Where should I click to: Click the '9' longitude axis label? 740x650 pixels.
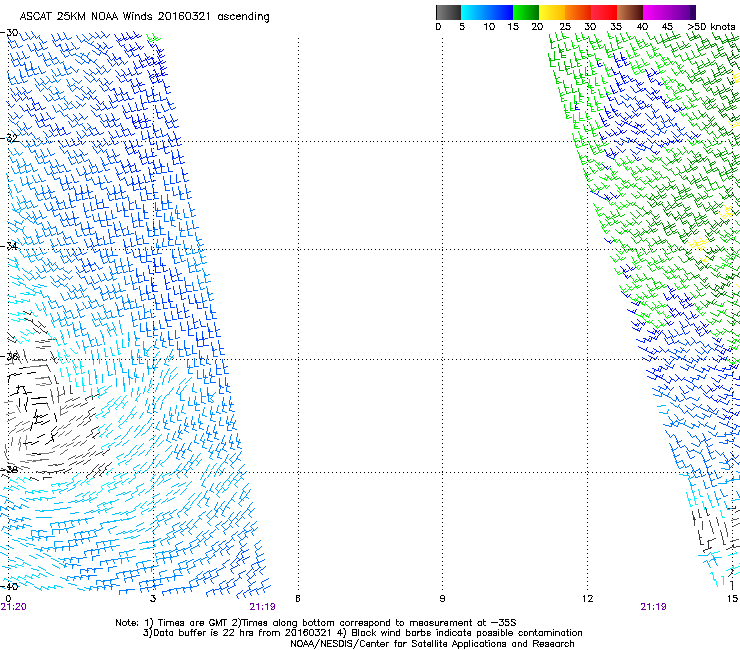pos(442,599)
